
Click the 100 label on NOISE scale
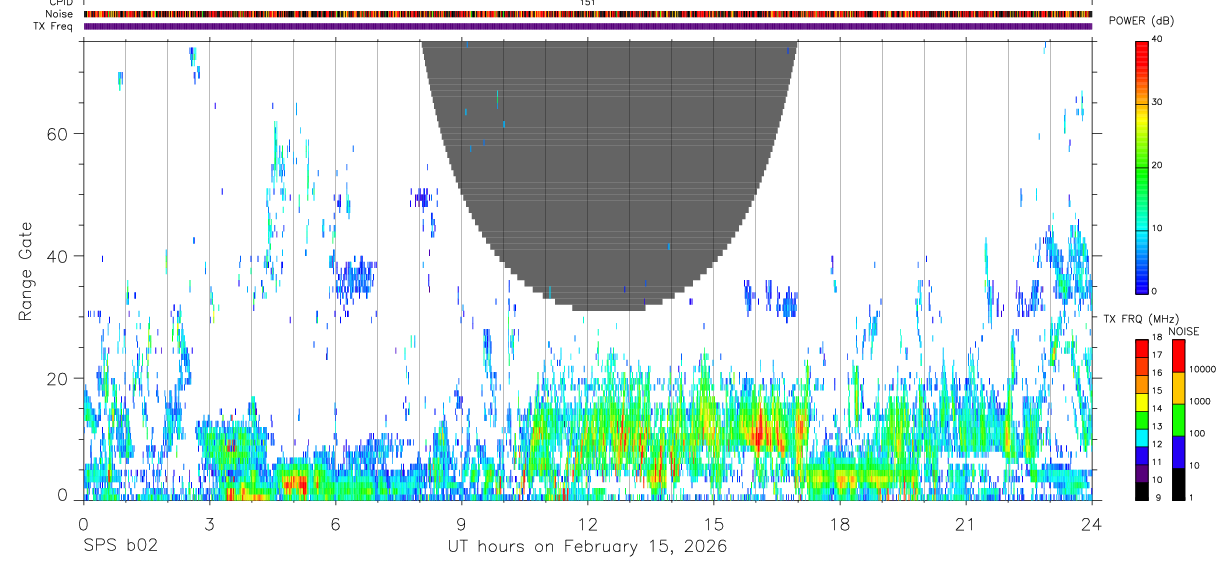(1196, 433)
